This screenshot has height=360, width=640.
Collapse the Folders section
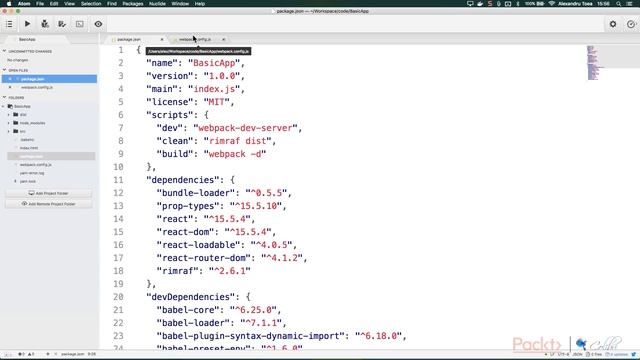pos(4,98)
